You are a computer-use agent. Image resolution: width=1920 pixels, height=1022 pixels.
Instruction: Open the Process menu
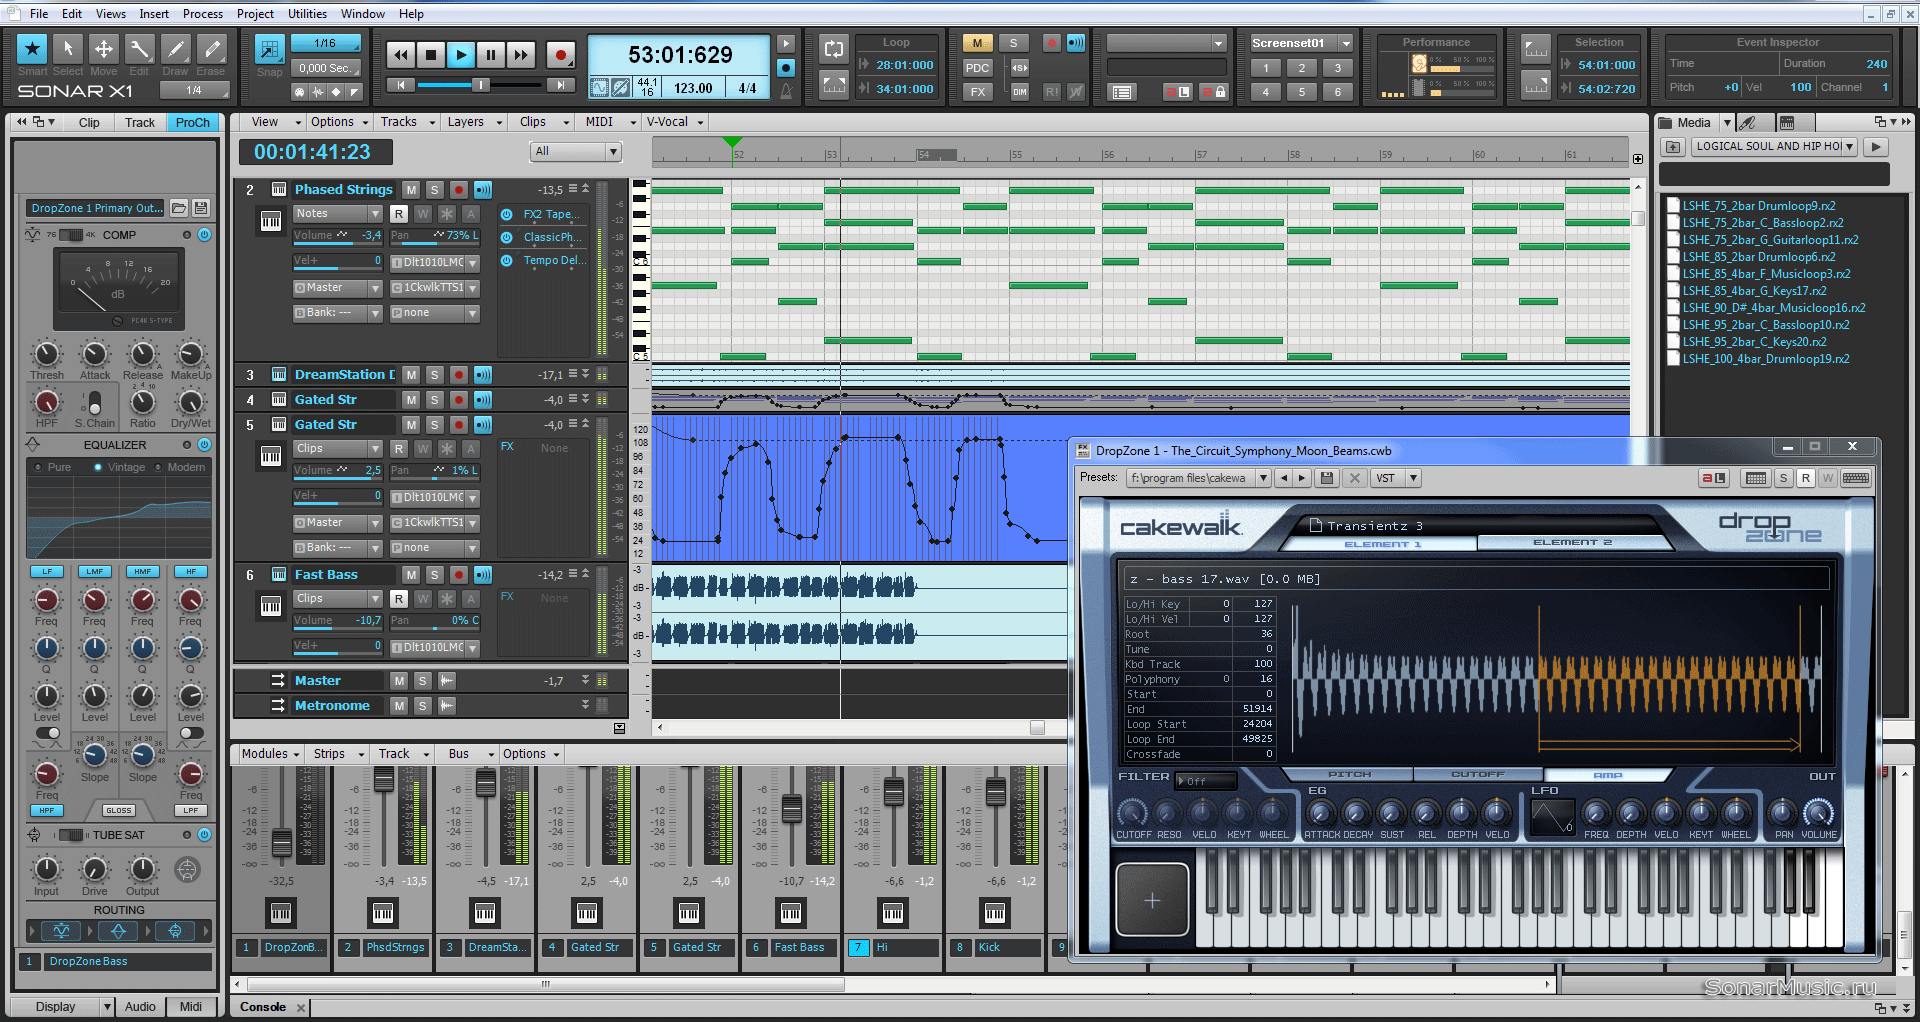tap(202, 14)
